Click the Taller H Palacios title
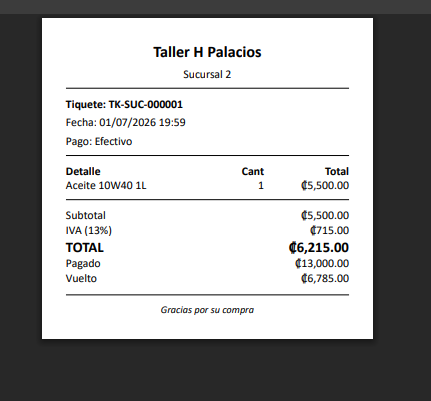 [207, 52]
